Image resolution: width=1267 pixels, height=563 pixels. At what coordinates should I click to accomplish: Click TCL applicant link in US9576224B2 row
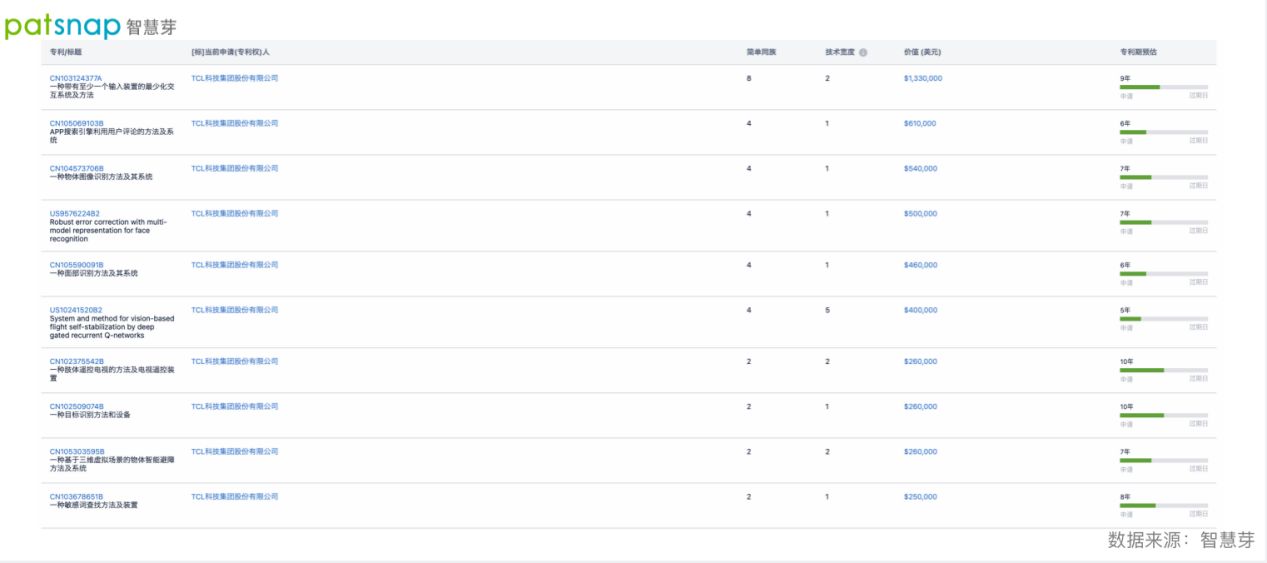pos(235,213)
